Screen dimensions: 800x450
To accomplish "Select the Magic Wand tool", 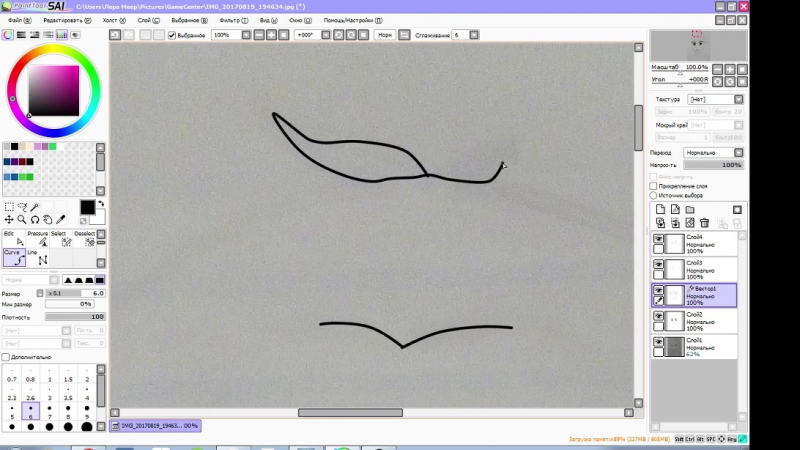I will (x=34, y=207).
